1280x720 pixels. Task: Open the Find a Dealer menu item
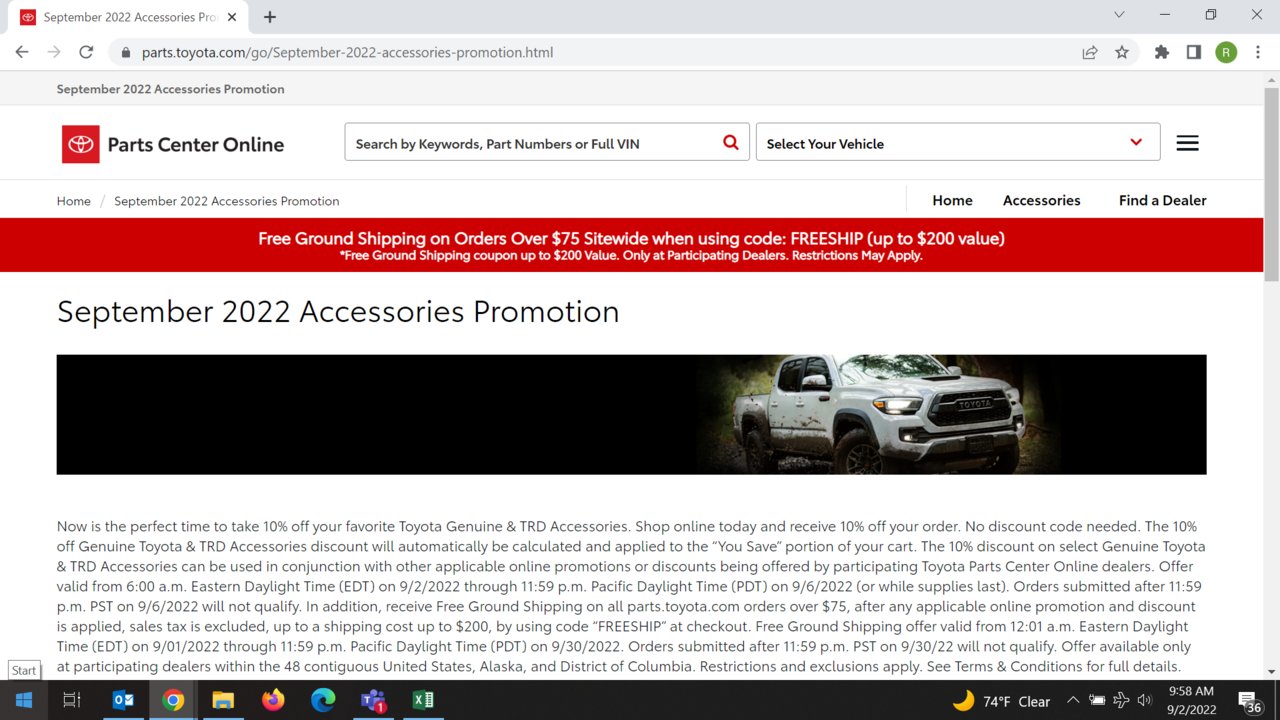1162,200
